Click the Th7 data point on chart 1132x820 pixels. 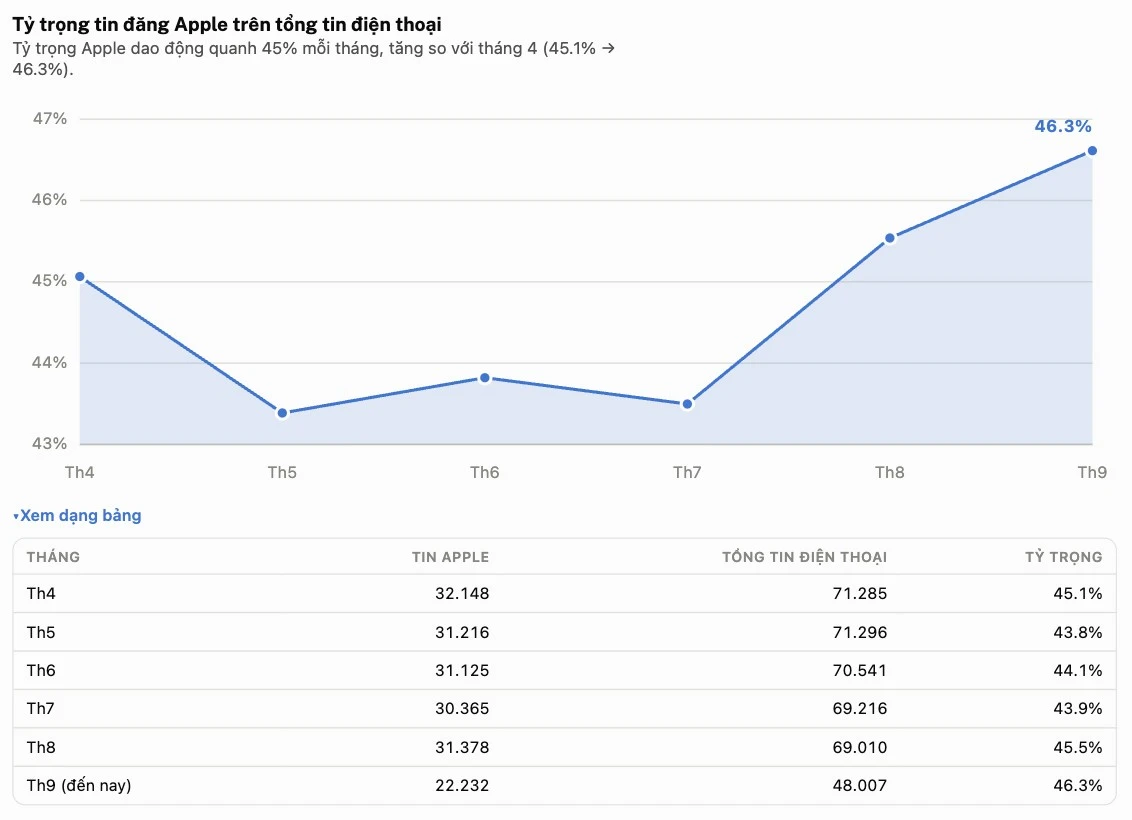[687, 404]
